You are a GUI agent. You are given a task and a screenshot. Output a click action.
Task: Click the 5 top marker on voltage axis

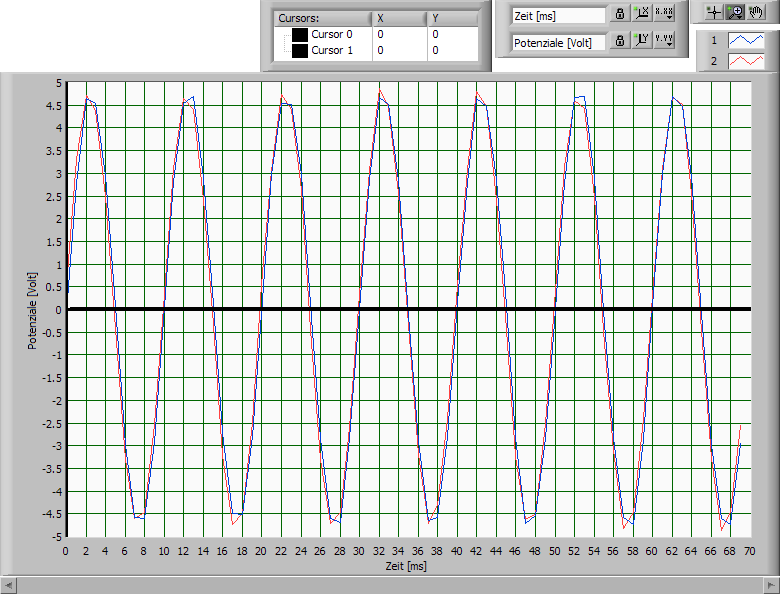pos(59,83)
